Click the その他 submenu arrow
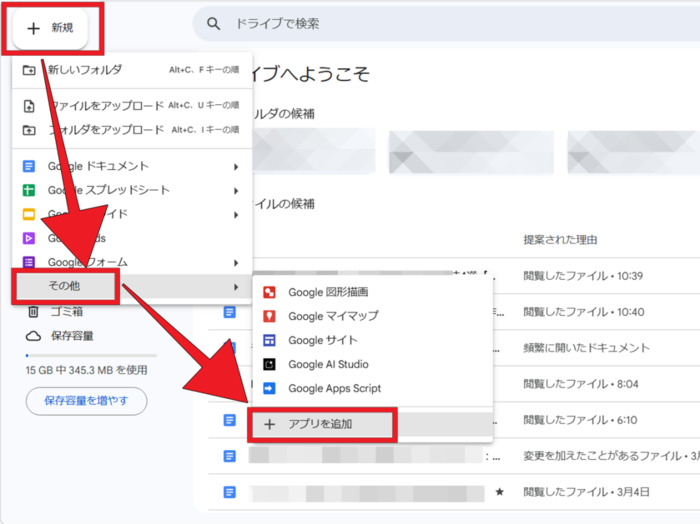 (236, 287)
